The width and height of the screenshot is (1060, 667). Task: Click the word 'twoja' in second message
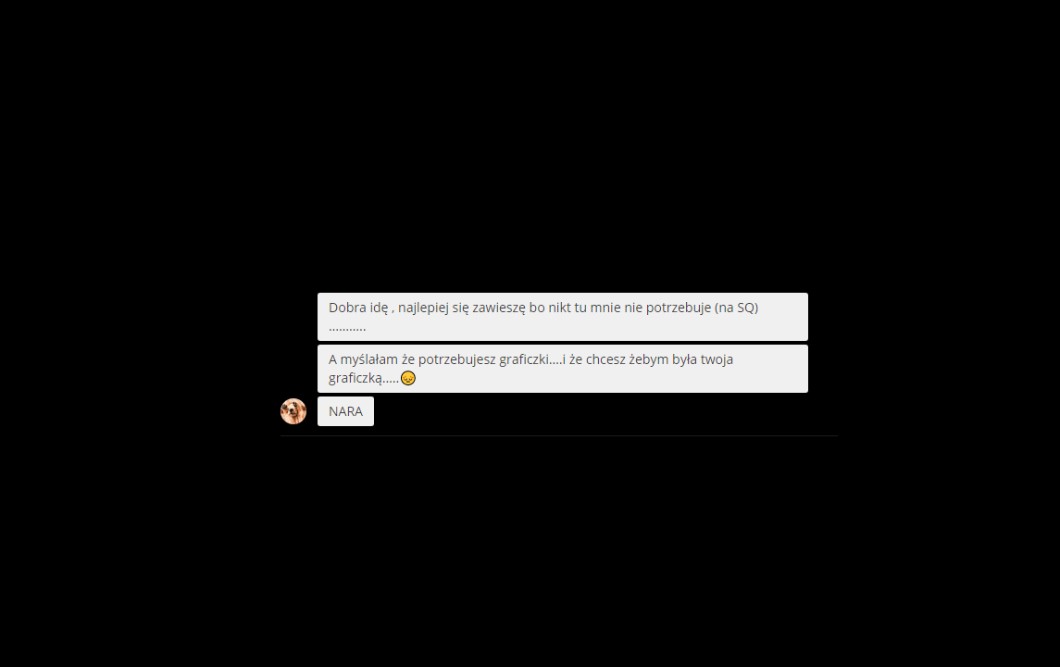tap(717, 360)
